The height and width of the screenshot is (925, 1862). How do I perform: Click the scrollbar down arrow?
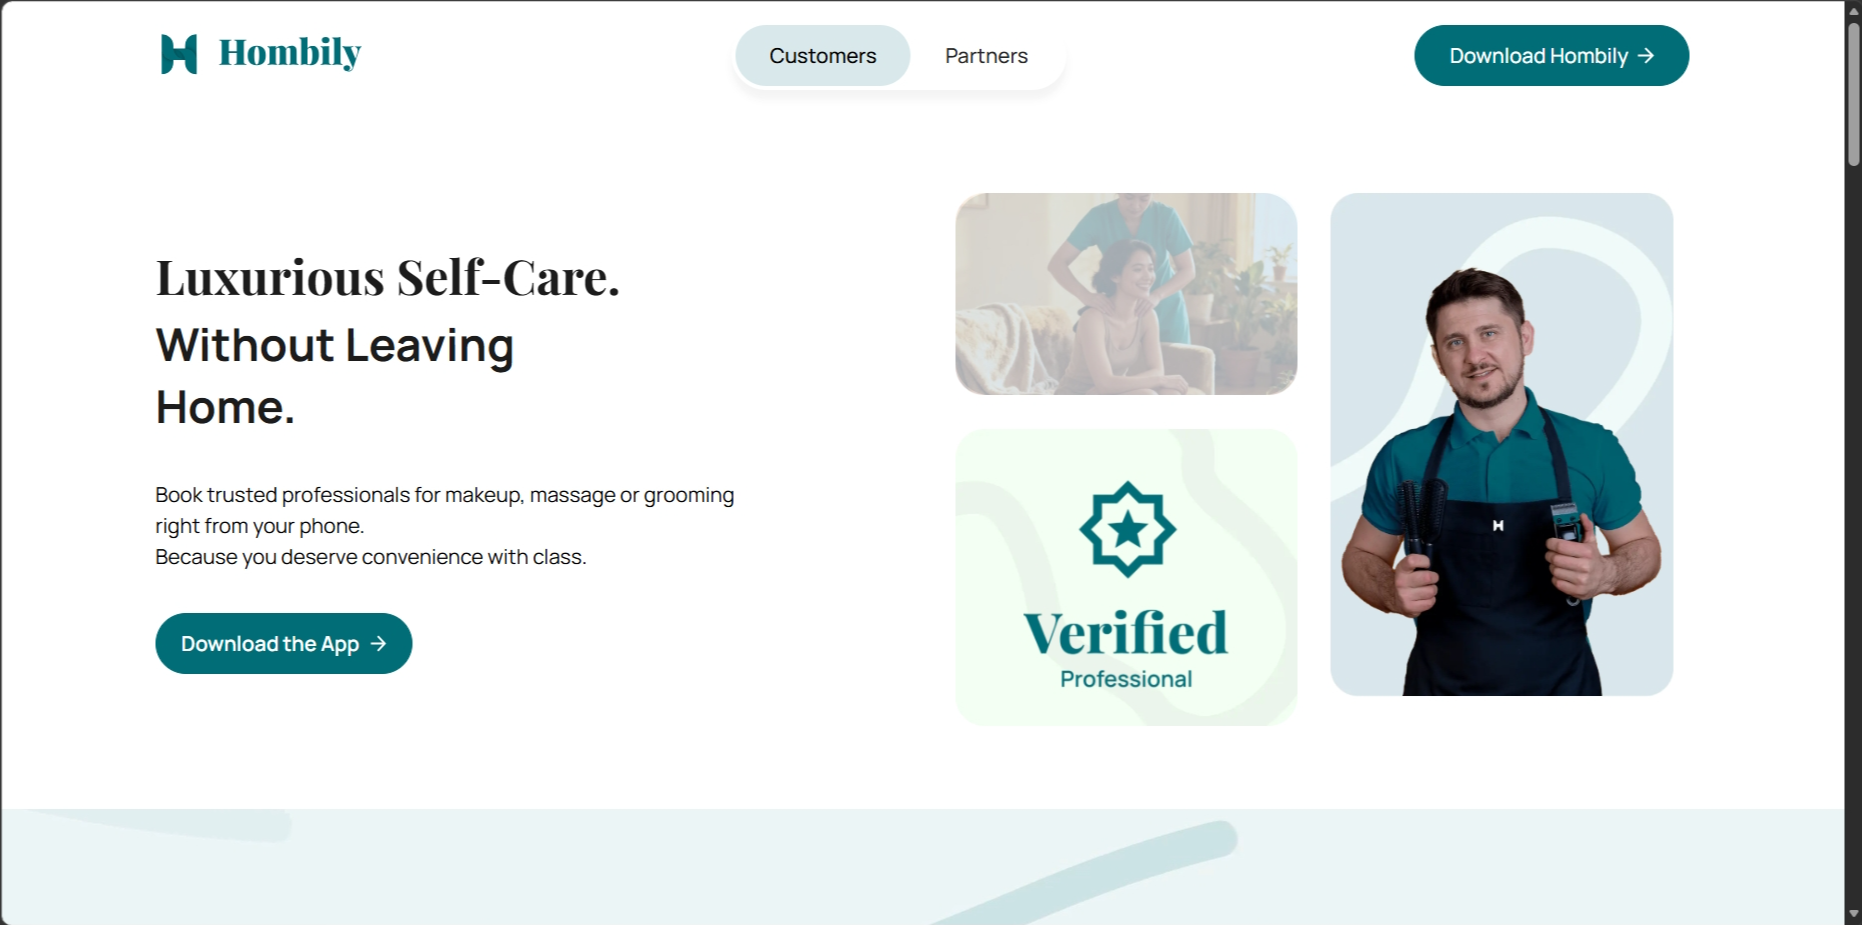(1853, 914)
